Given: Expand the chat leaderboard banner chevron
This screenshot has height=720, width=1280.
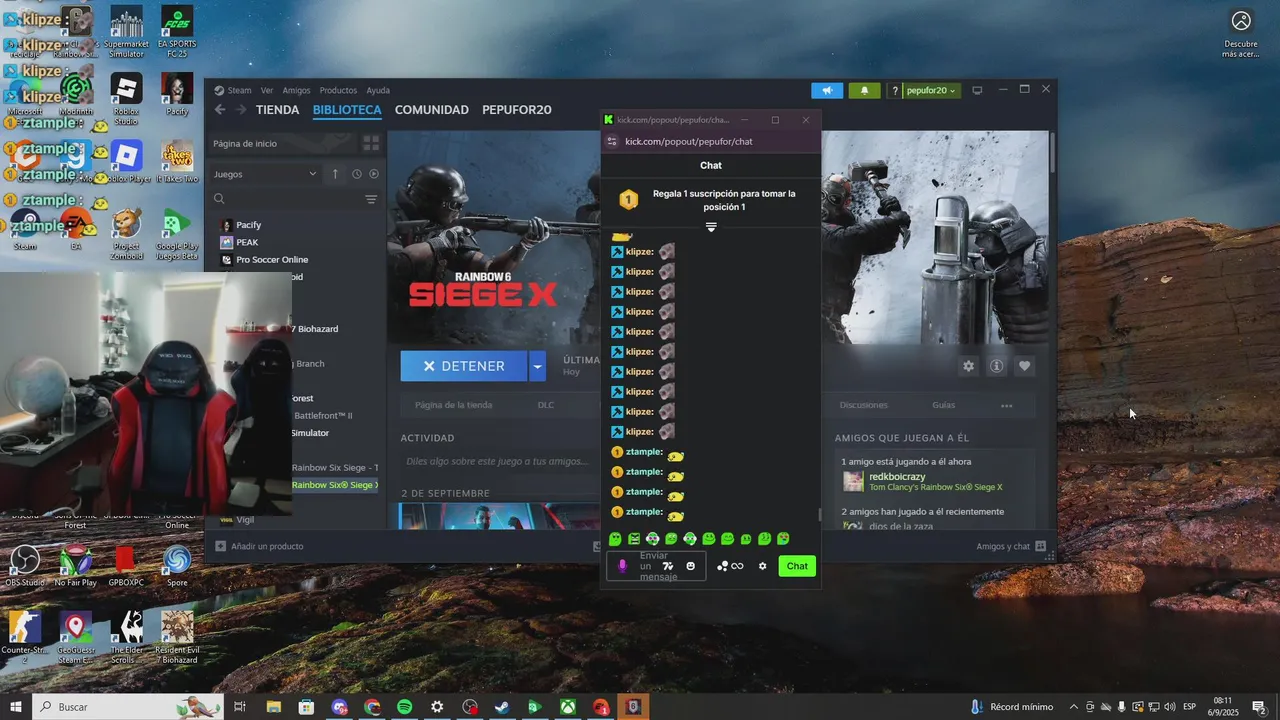Looking at the screenshot, I should point(711,227).
